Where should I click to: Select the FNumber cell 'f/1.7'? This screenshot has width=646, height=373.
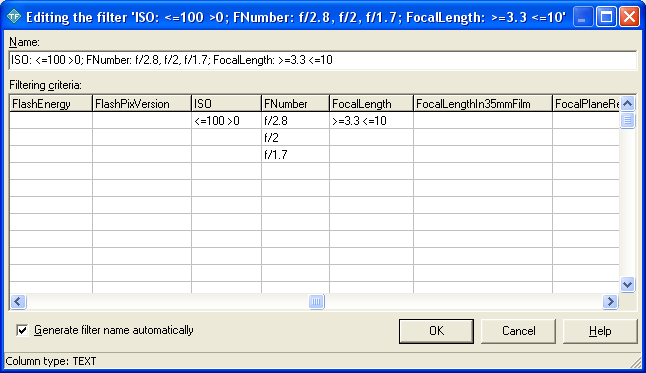point(295,155)
